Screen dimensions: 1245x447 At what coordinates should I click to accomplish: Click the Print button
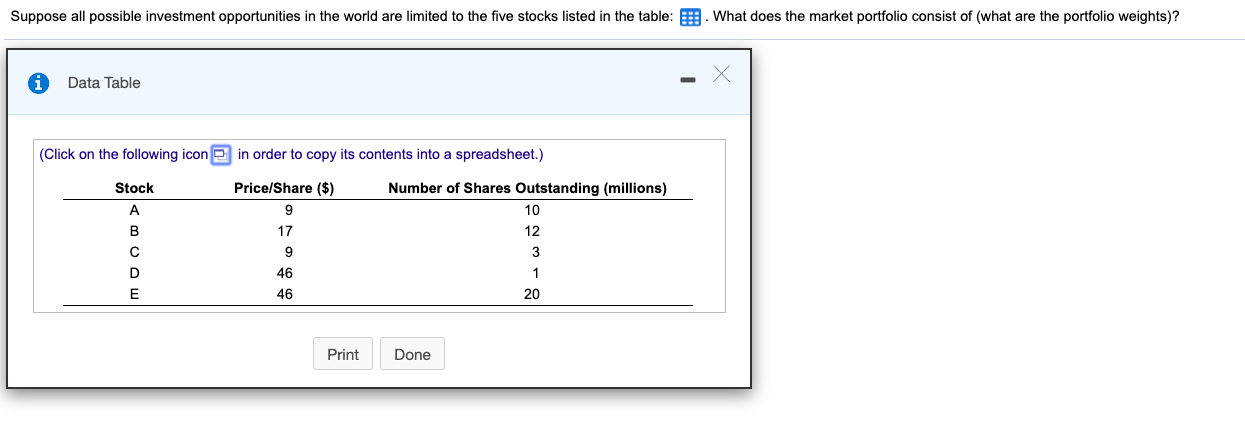pyautogui.click(x=343, y=354)
